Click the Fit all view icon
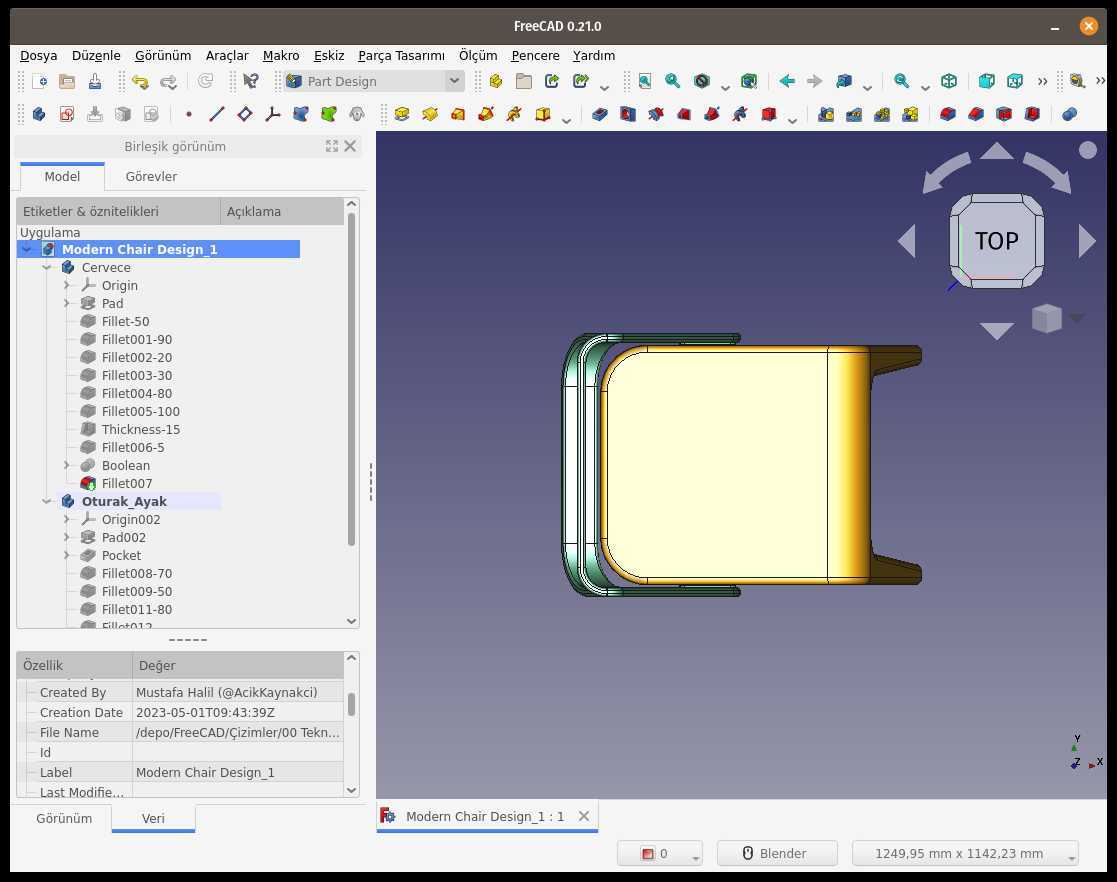Screen dimensions: 1117x882 point(645,81)
